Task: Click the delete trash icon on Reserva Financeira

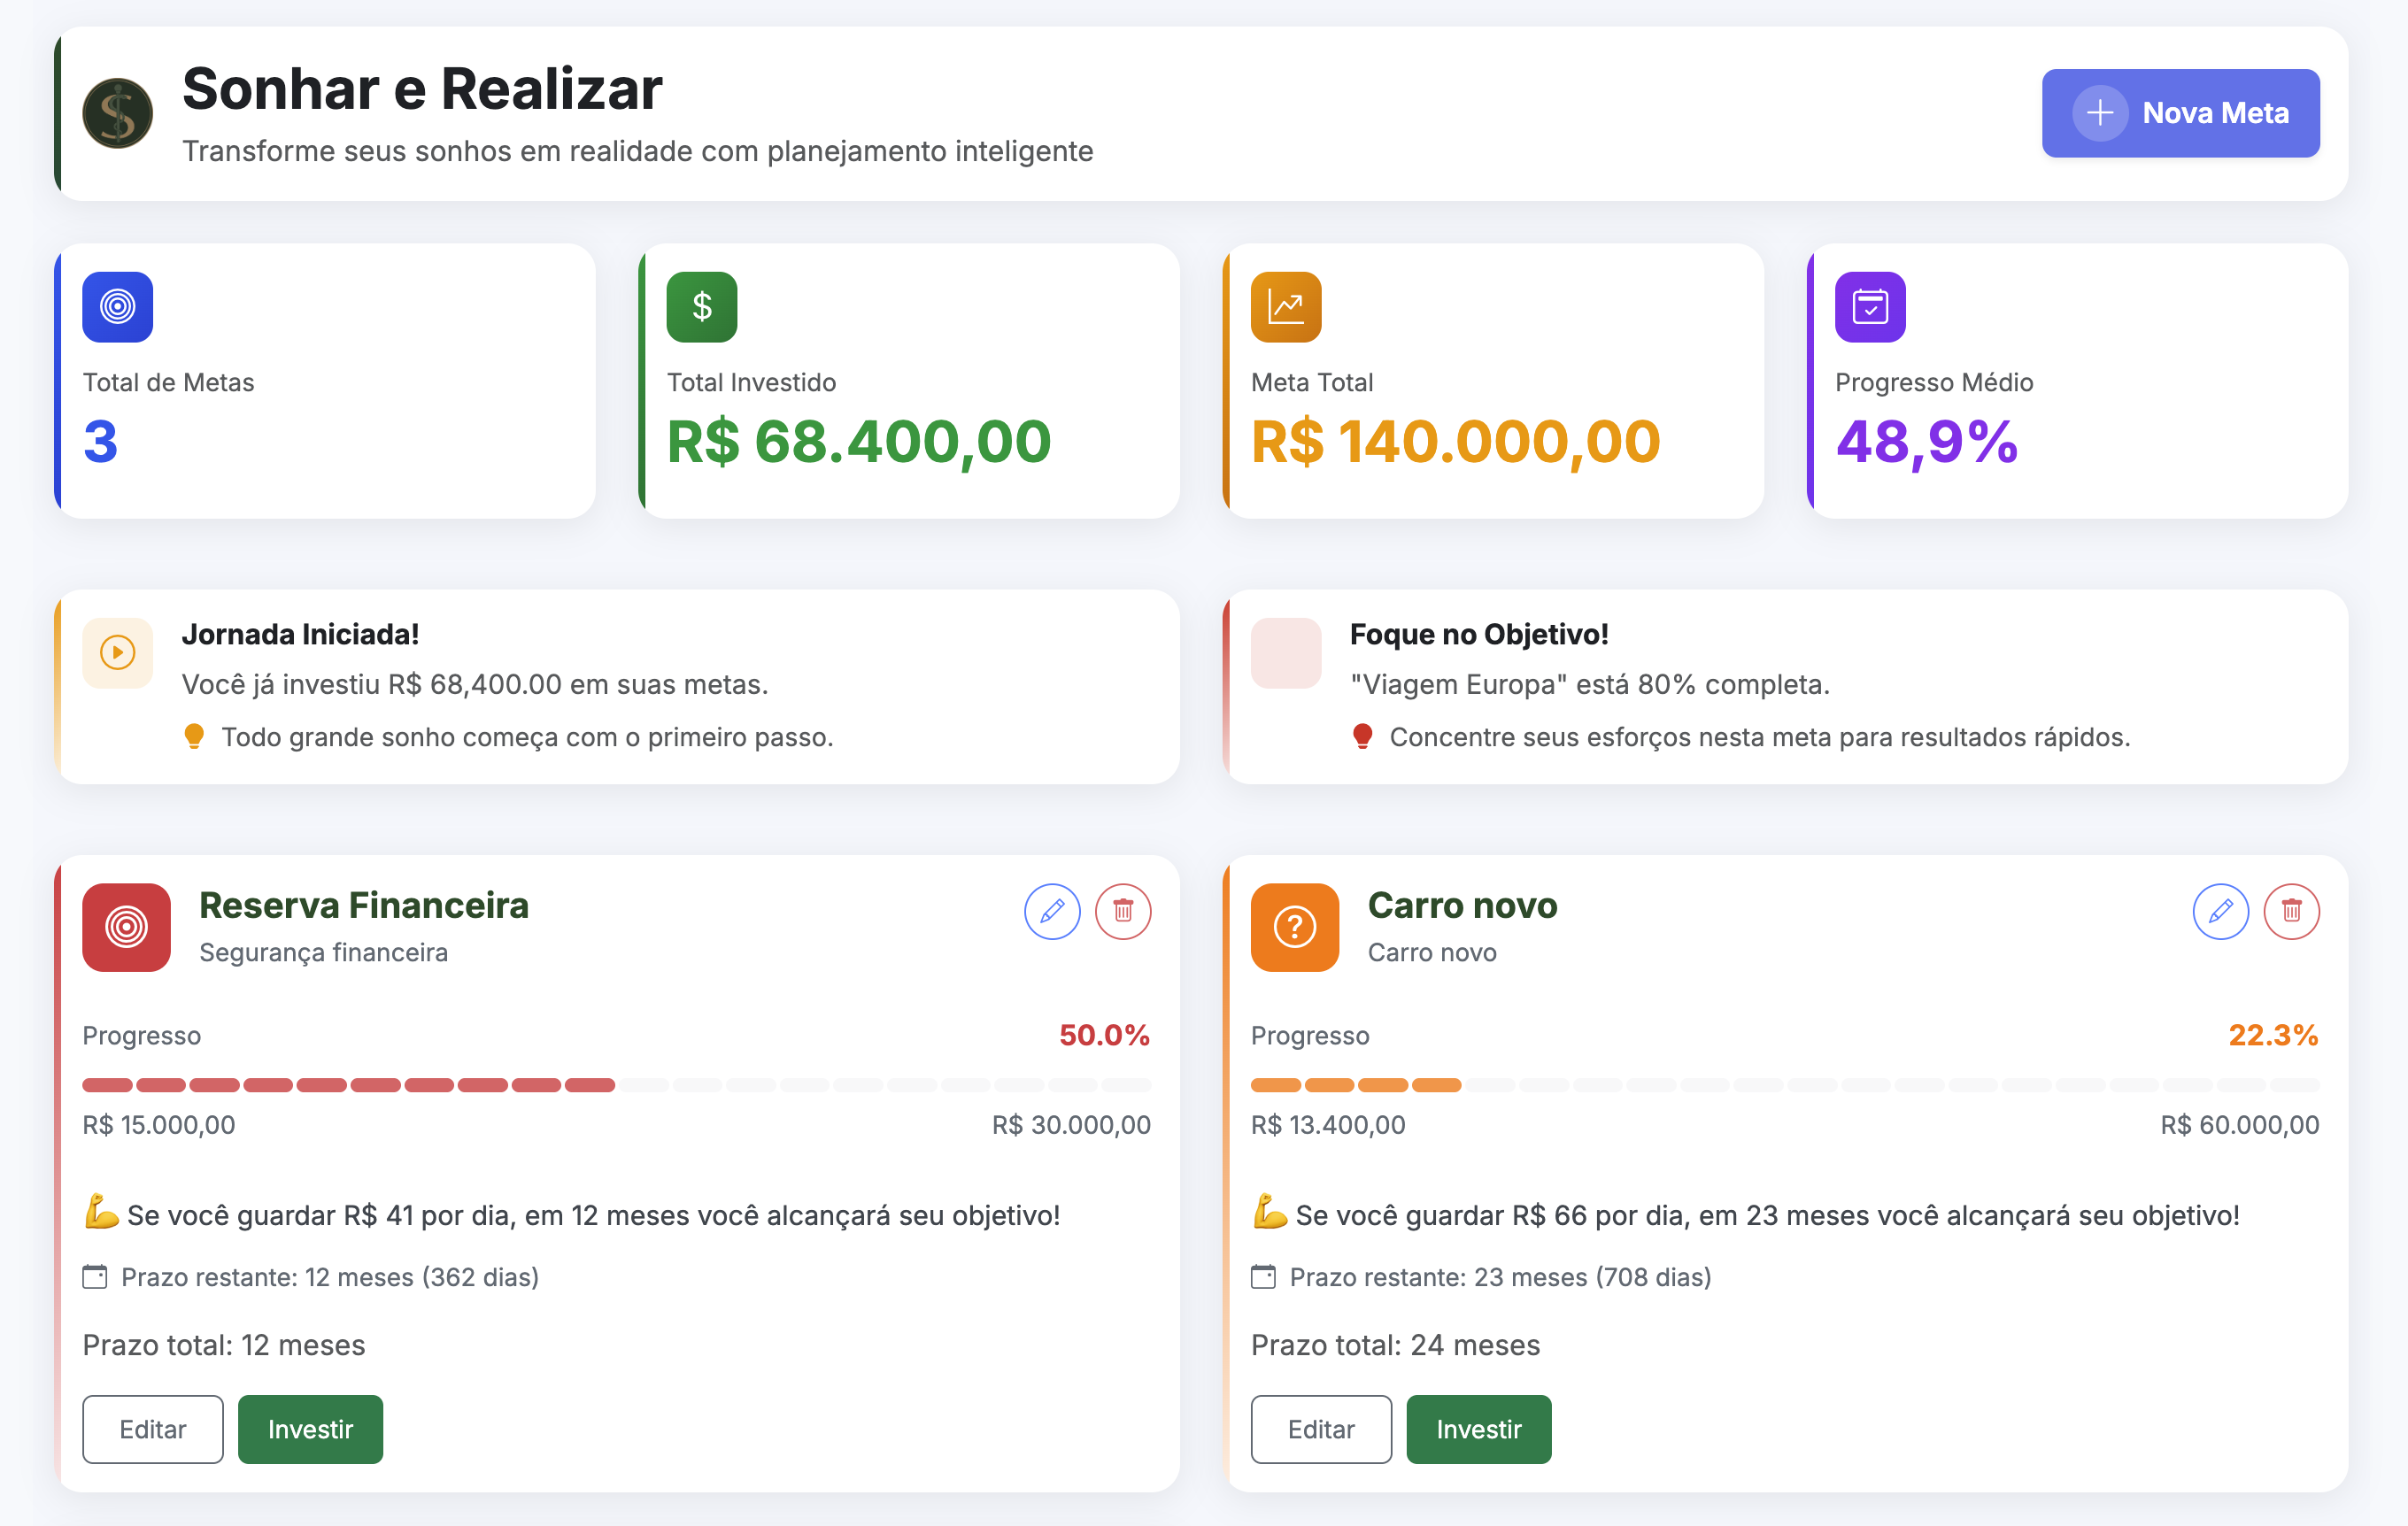Action: click(1123, 911)
